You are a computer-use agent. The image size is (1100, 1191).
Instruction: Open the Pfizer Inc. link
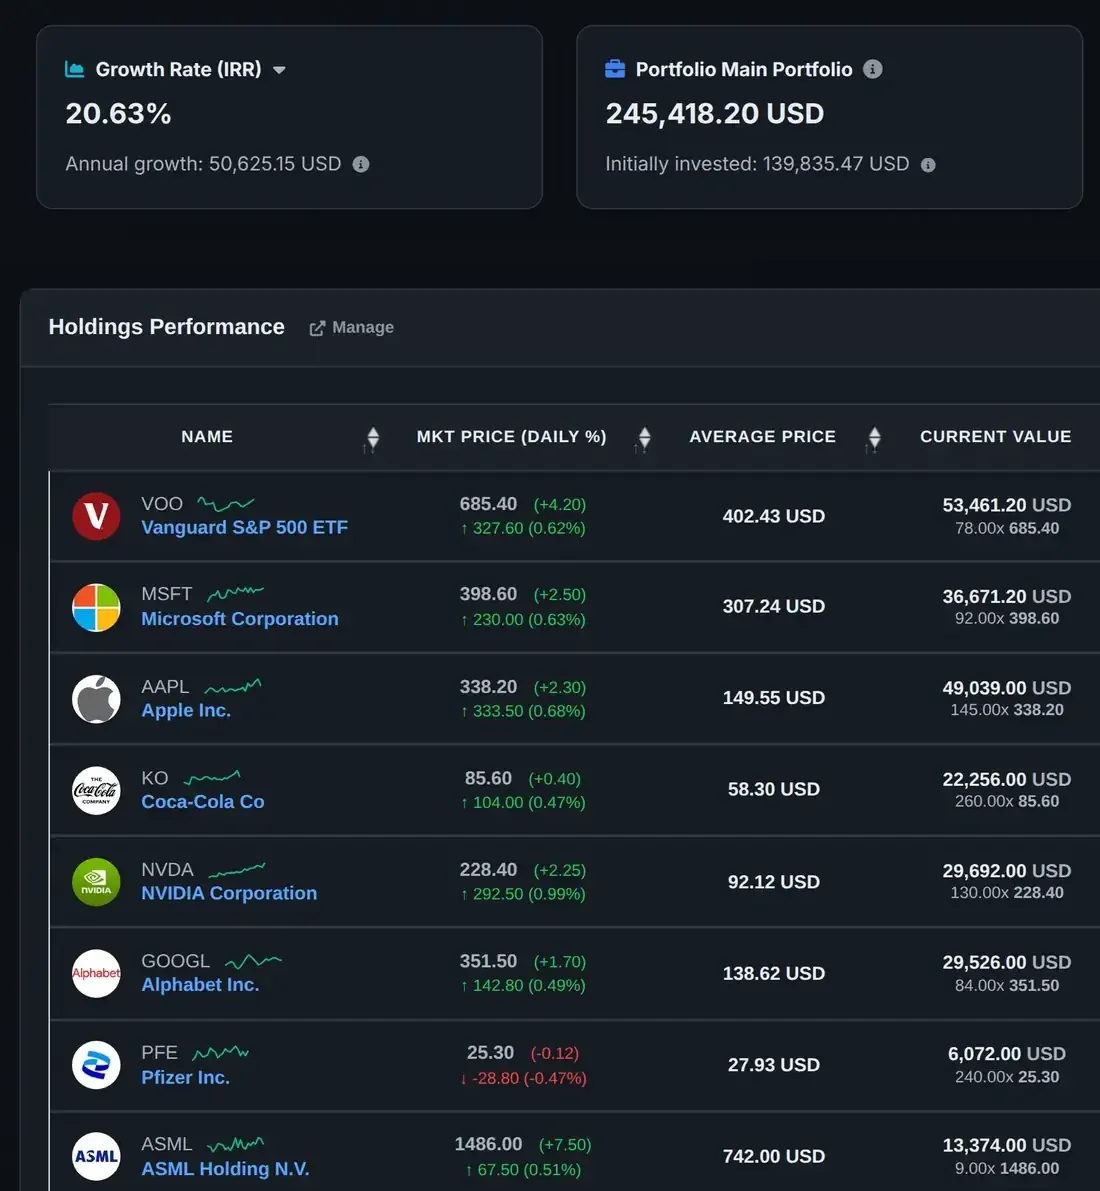tap(185, 1077)
